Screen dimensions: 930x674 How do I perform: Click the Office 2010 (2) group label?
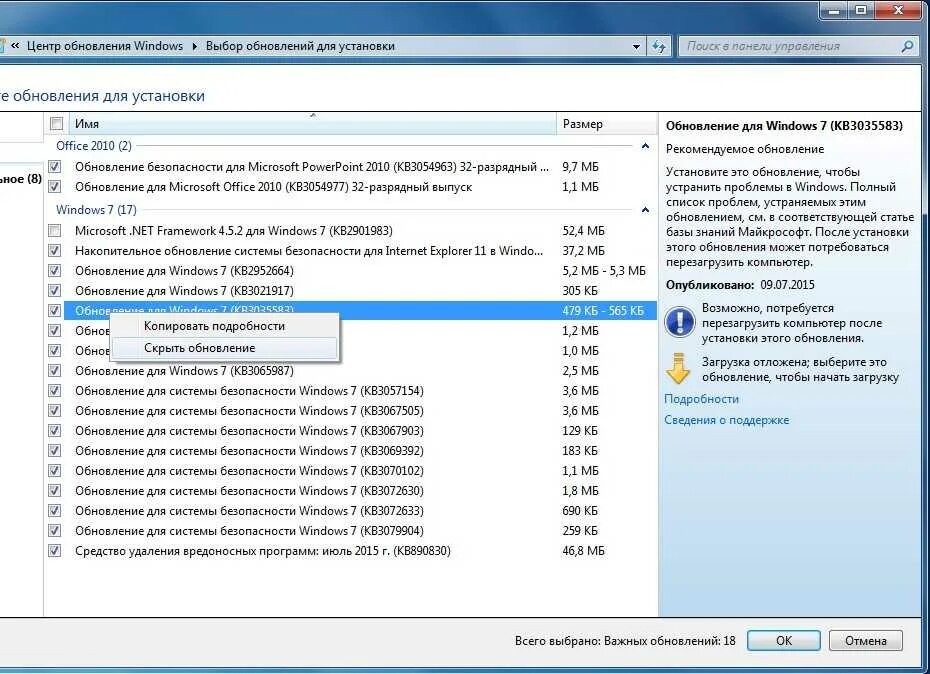click(94, 146)
